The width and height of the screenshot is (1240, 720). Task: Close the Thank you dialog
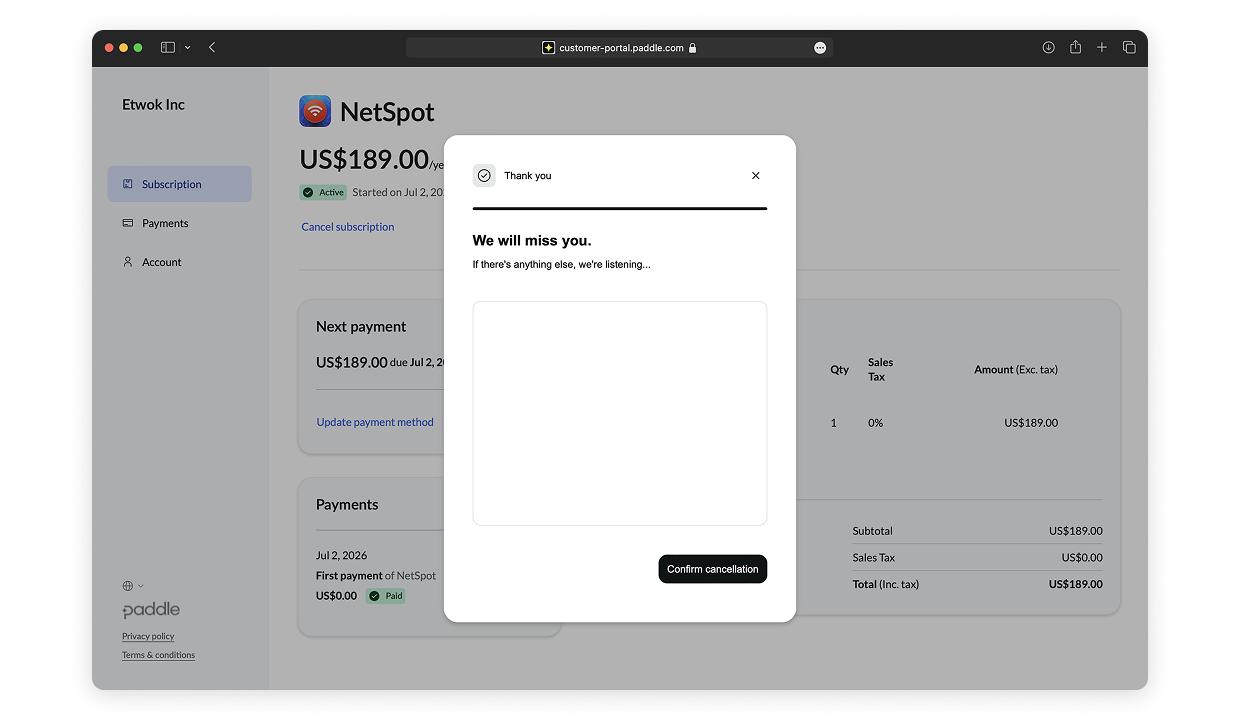(x=755, y=176)
